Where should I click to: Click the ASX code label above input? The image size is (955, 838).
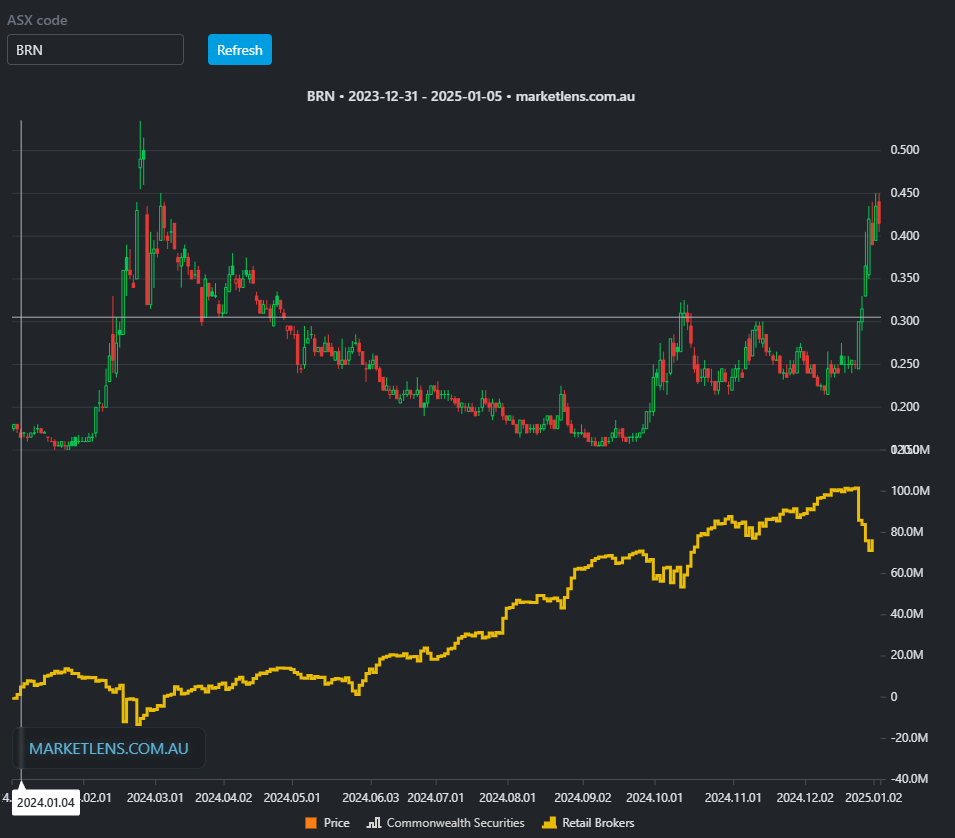(x=38, y=20)
